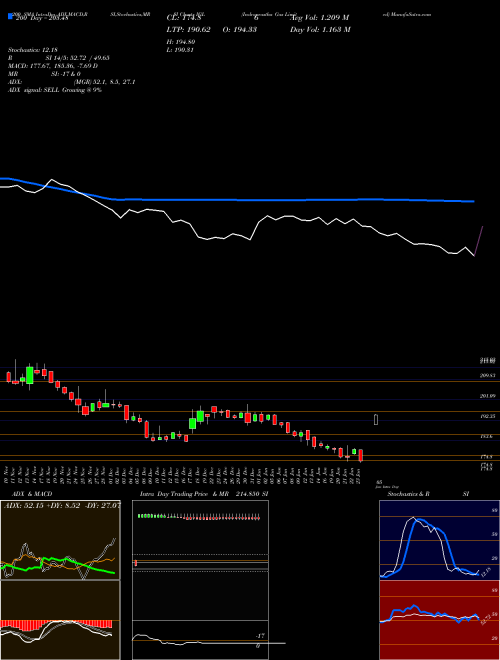
Task: Click the 'Stochastics & R SI' panel title
Action: [428, 494]
